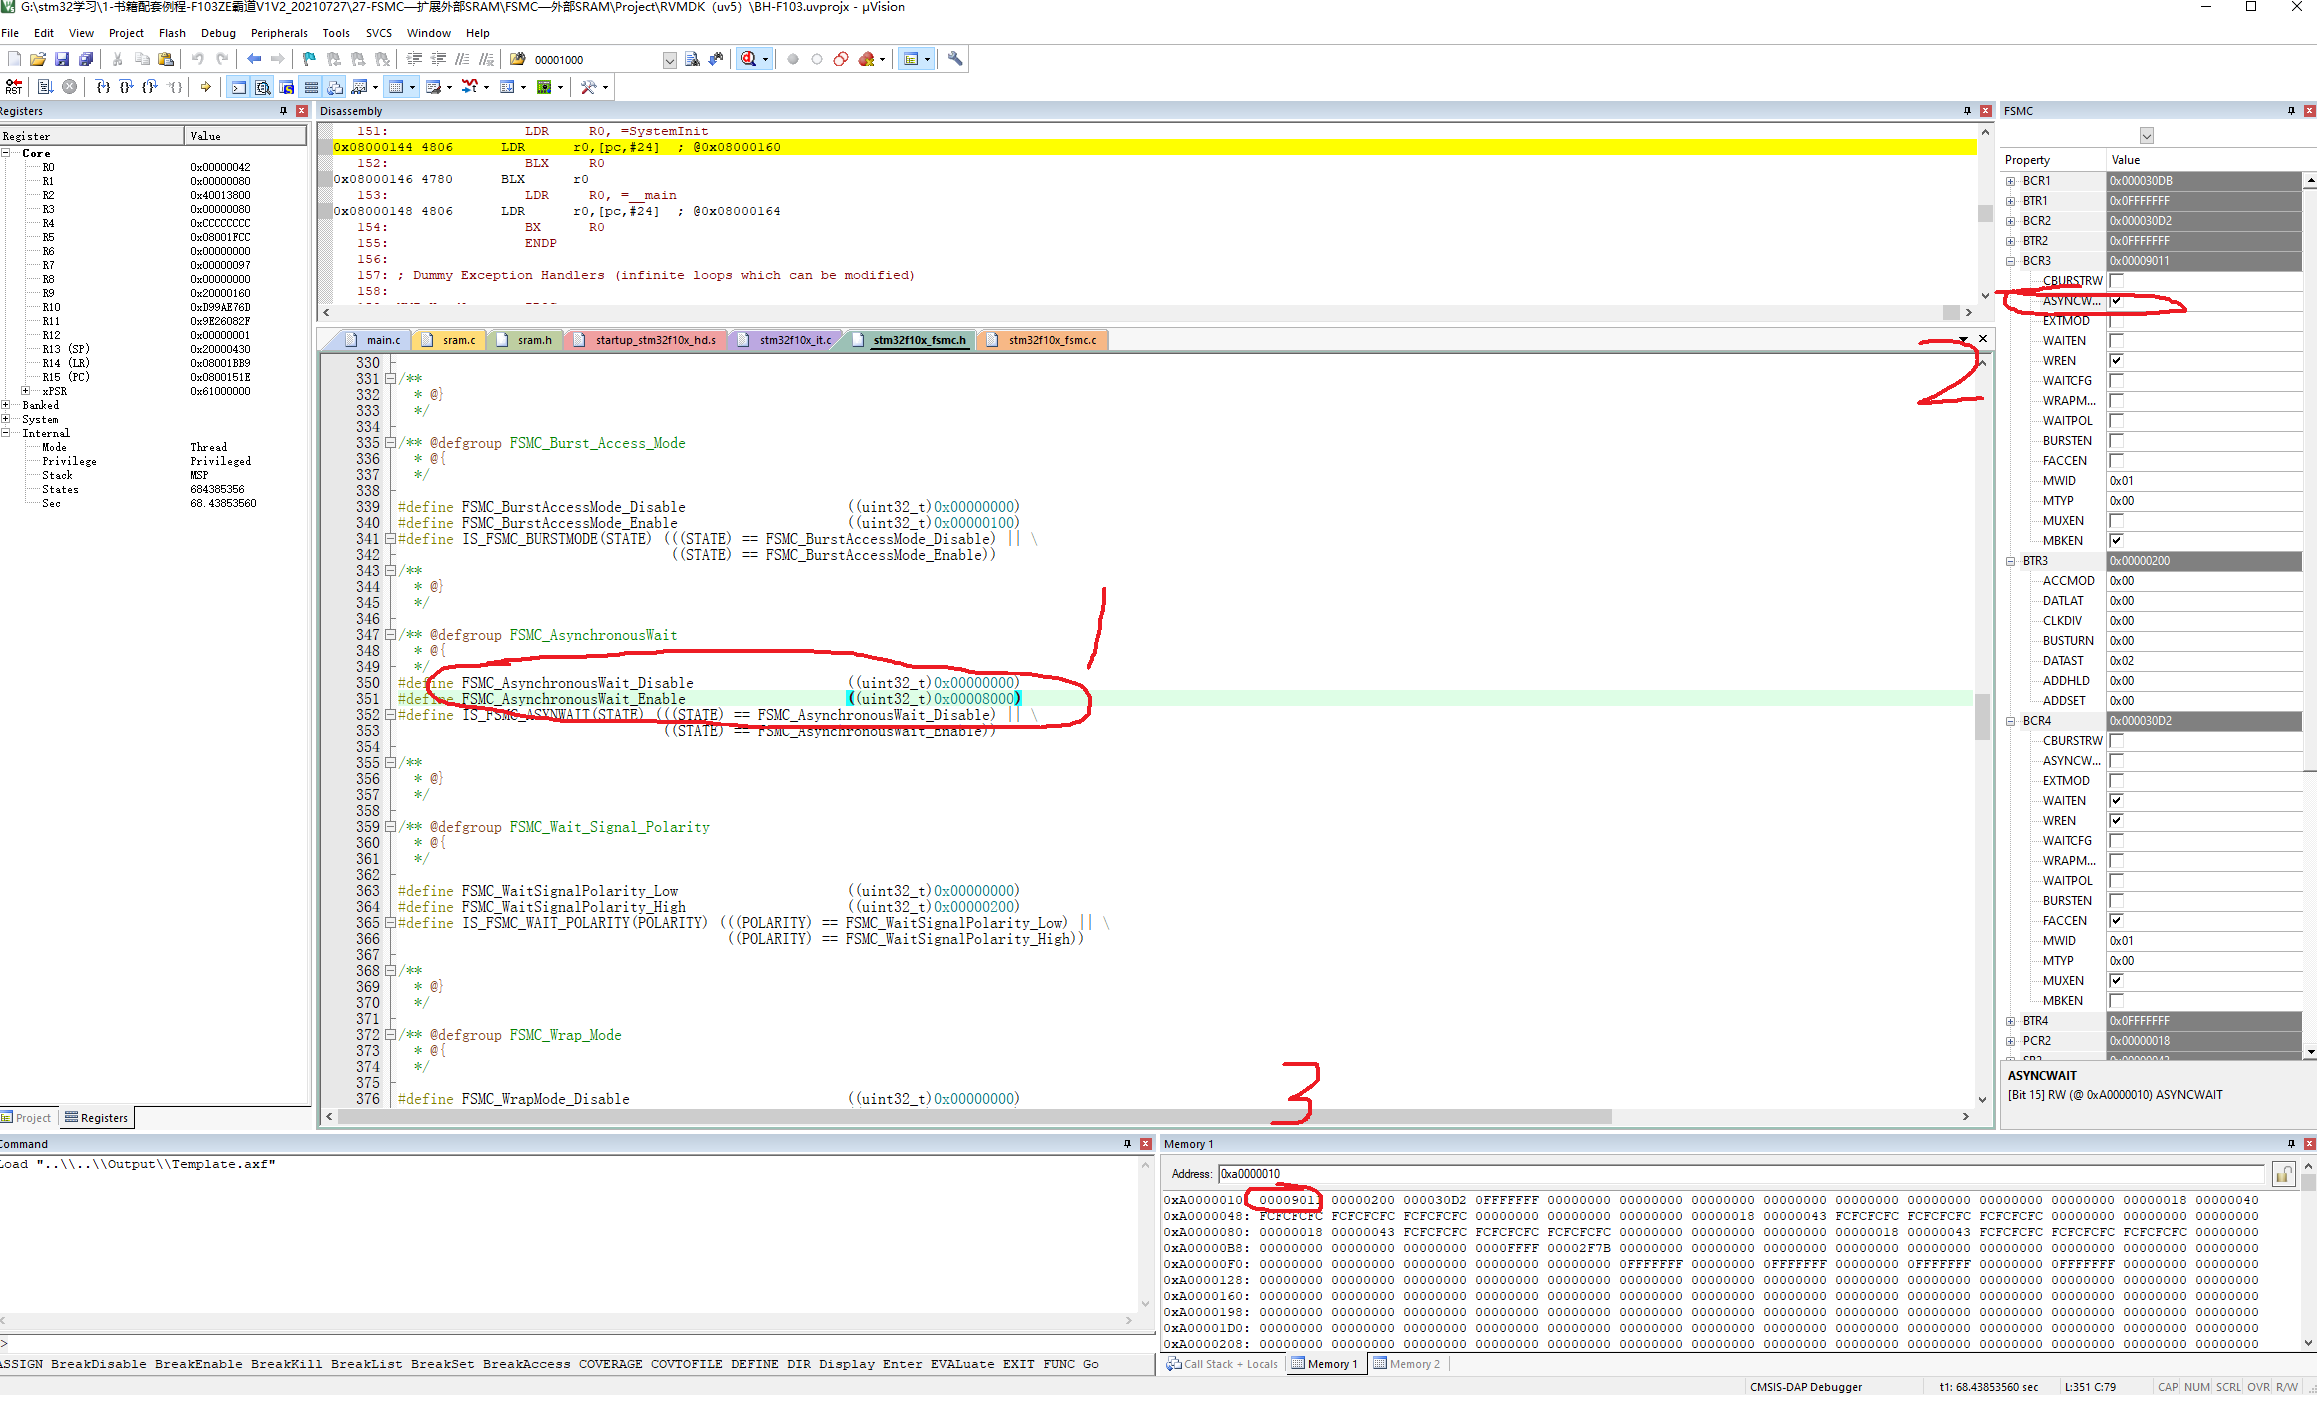Toggle BCR3 WREN checkbox
The width and height of the screenshot is (2322, 1412).
click(x=2116, y=361)
